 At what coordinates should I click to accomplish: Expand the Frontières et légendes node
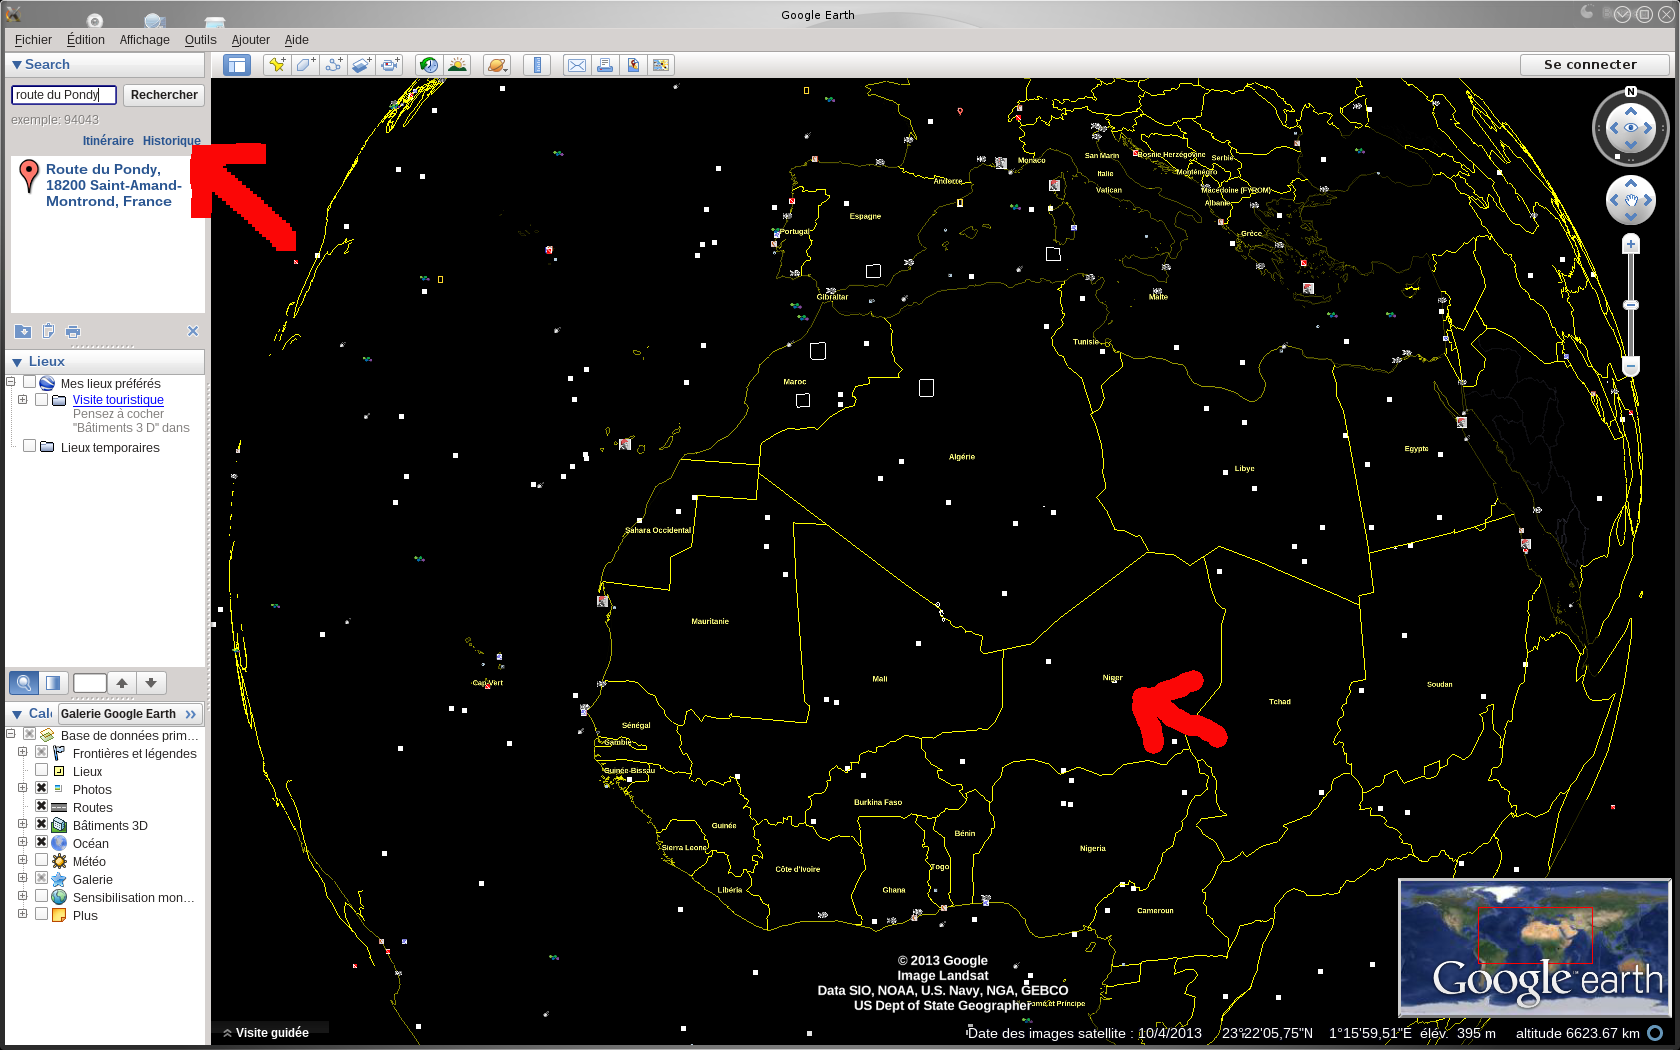point(22,752)
